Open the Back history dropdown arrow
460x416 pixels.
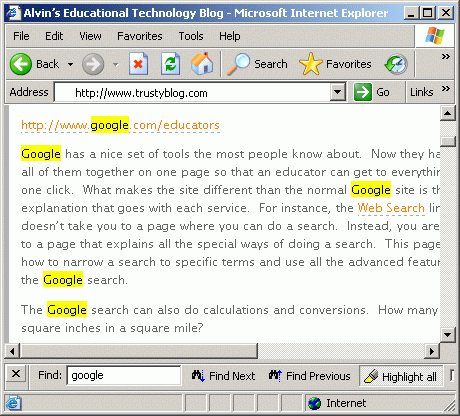pyautogui.click(x=70, y=64)
